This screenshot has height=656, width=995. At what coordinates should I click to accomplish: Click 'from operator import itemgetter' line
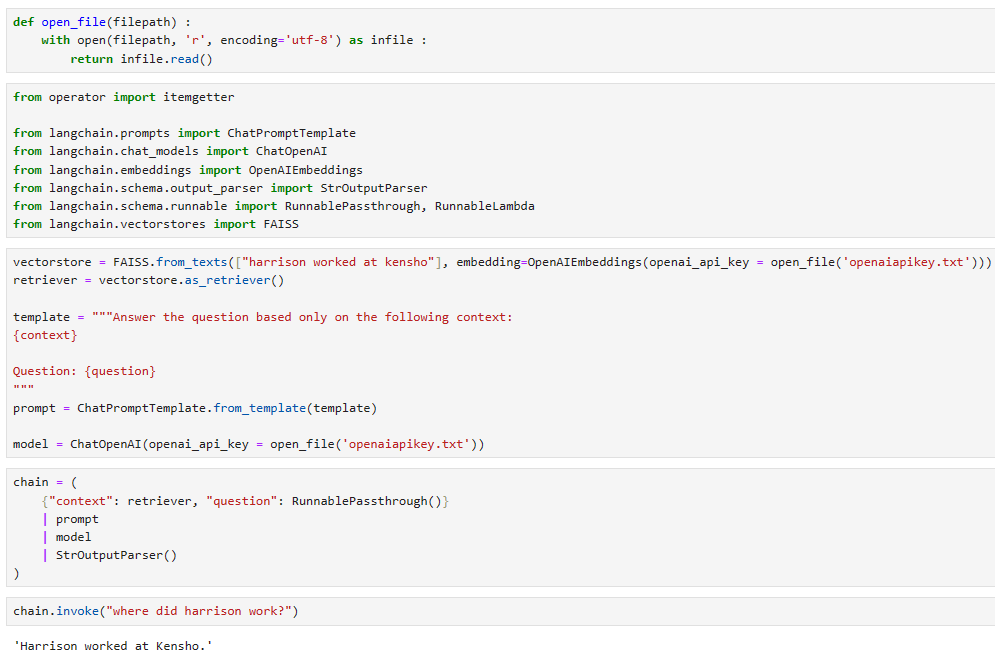[124, 97]
